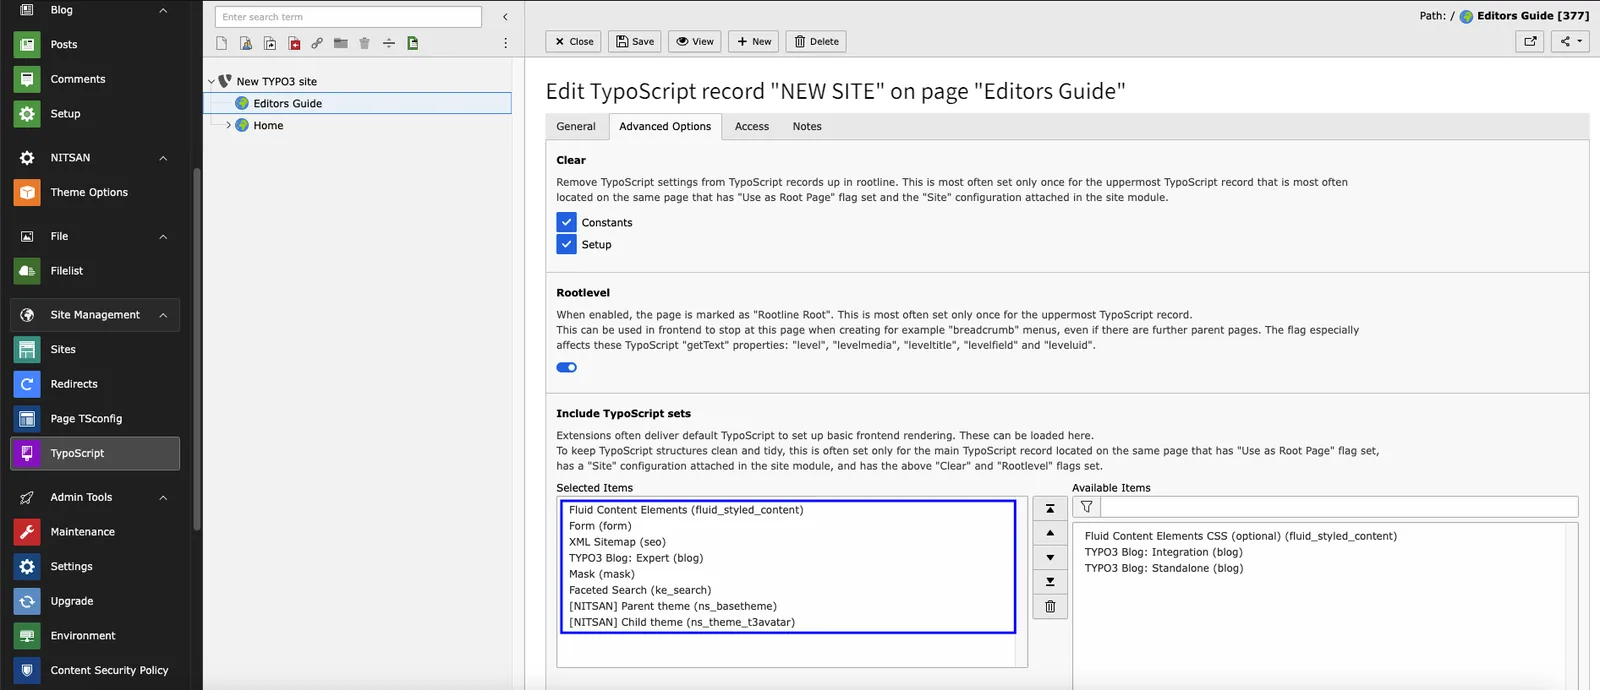The width and height of the screenshot is (1600, 690).
Task: Expand the Home page tree node
Action: [228, 125]
